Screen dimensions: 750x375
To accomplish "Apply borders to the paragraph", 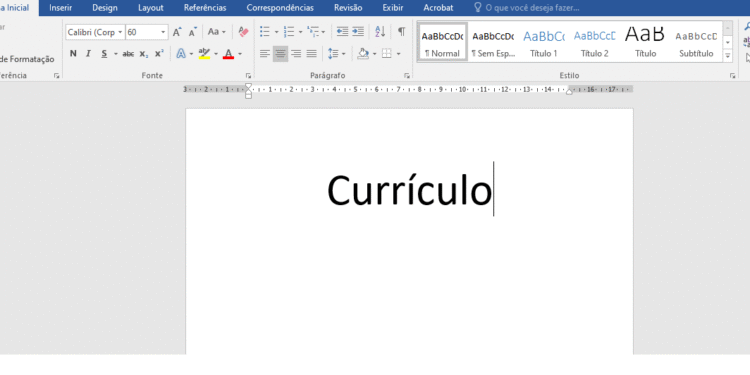I will 386,54.
